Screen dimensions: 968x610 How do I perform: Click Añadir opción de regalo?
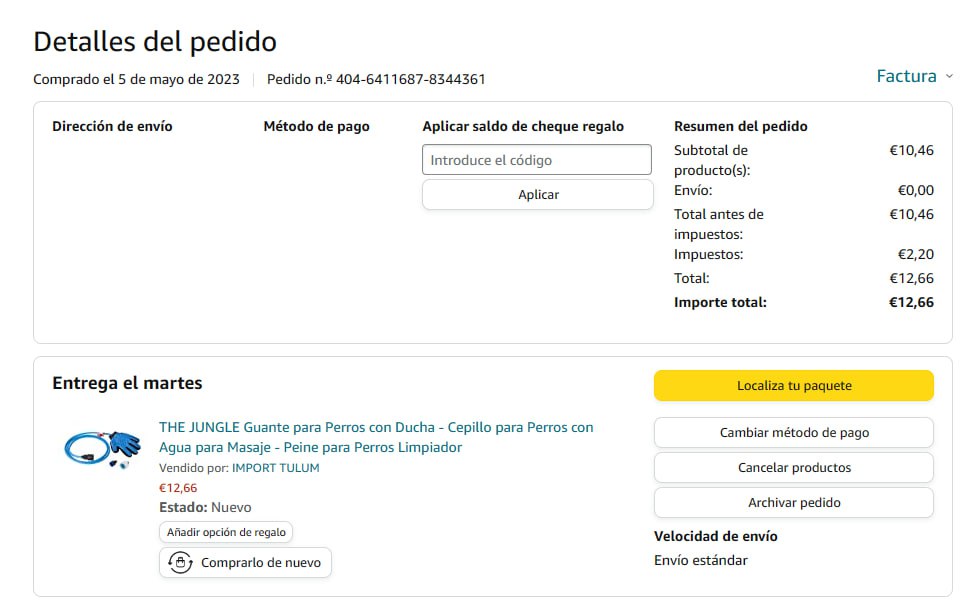click(226, 532)
